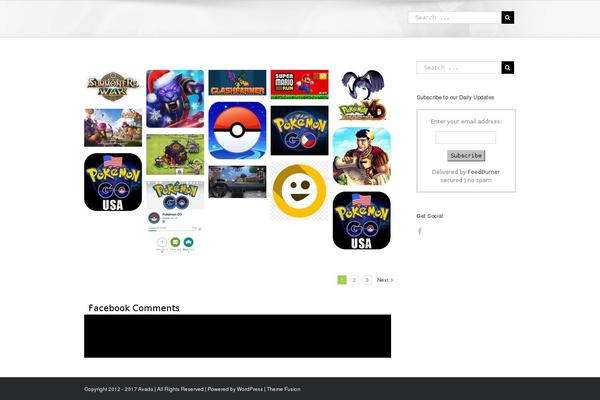The image size is (600, 400).
Task: Click the Facebook Comments heading
Action: [134, 308]
